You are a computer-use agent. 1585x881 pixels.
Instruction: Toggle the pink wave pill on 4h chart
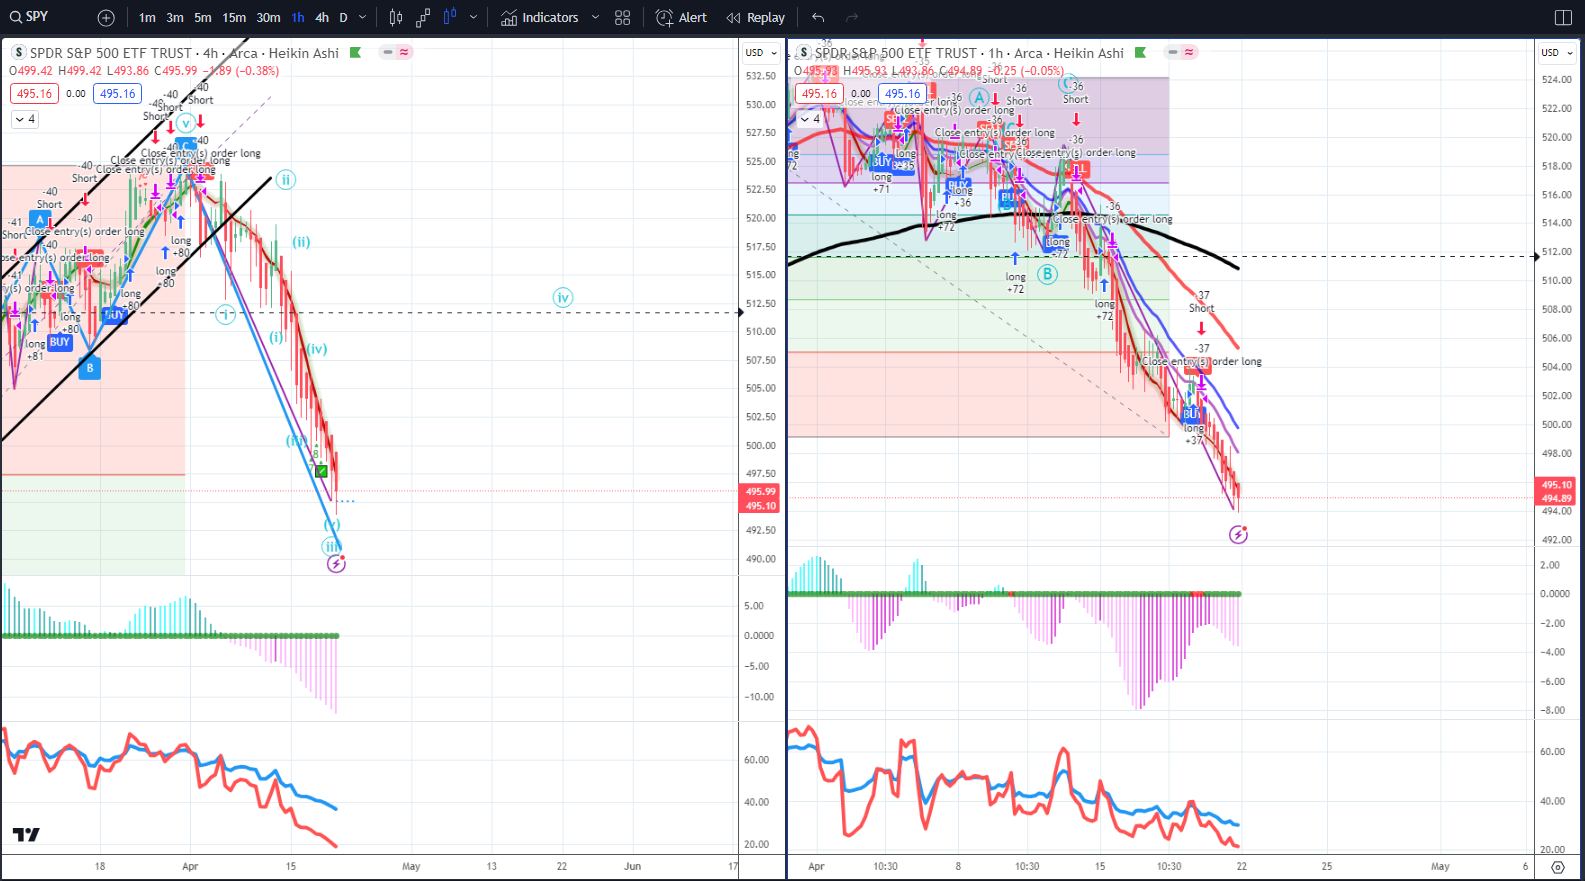(x=404, y=52)
